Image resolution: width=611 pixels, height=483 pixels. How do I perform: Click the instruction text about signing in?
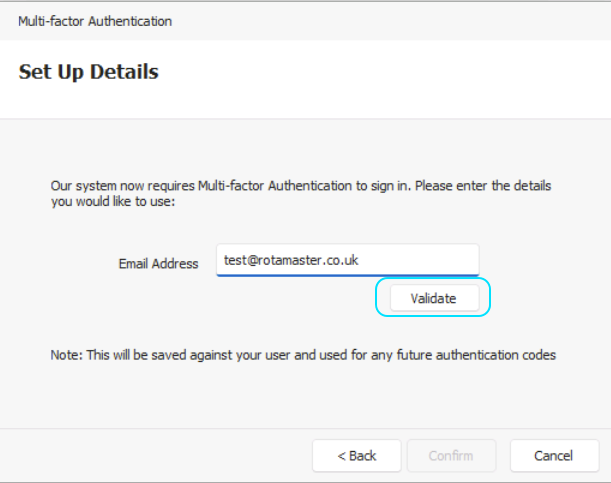(x=301, y=194)
